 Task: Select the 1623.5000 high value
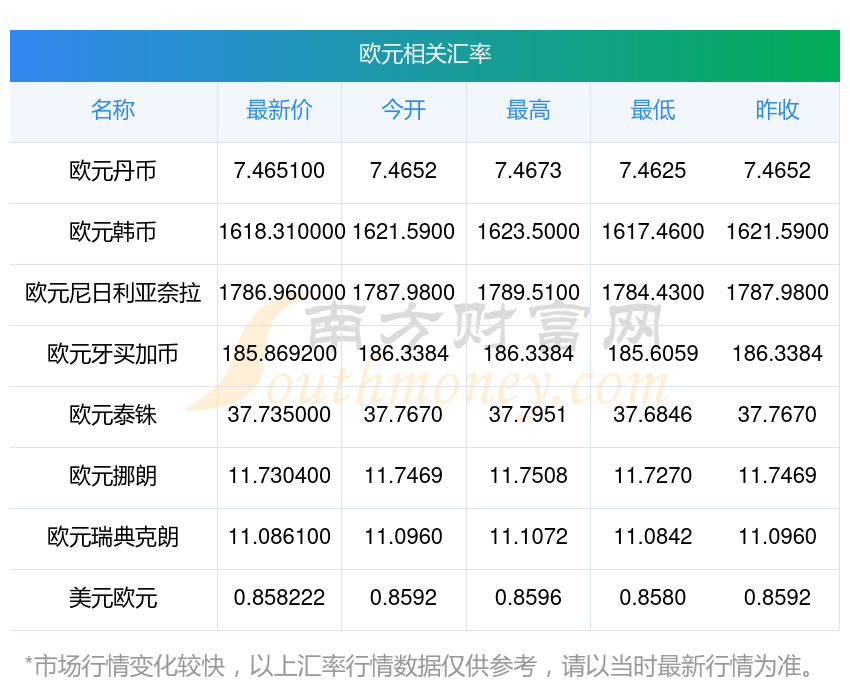[x=528, y=232]
